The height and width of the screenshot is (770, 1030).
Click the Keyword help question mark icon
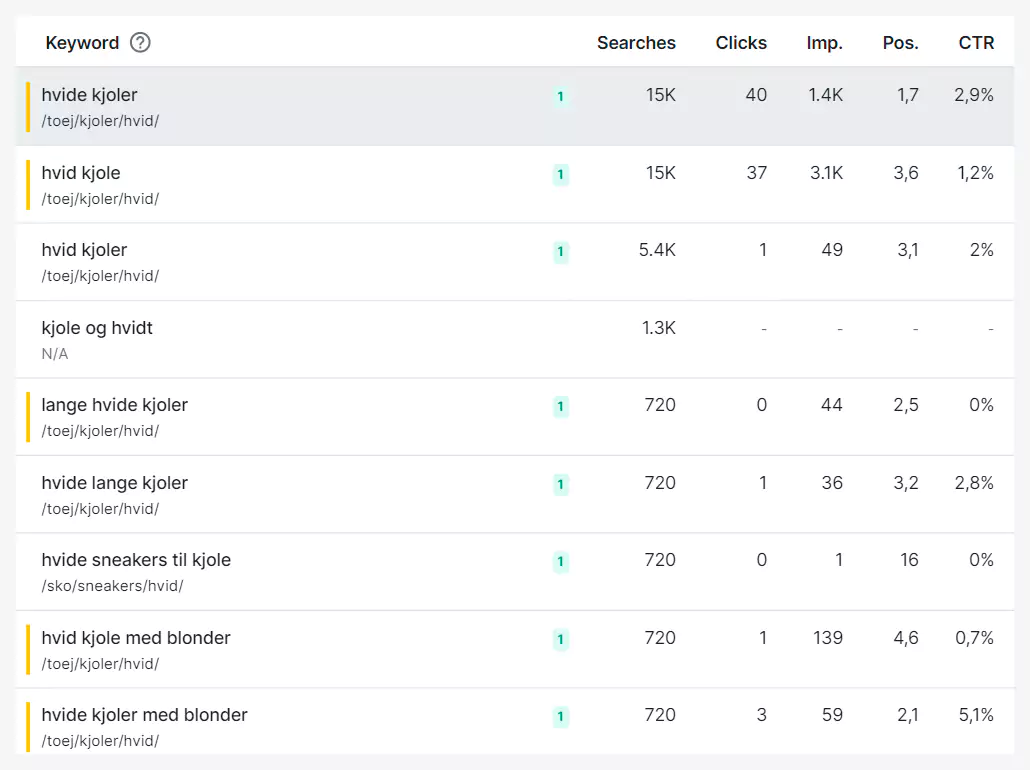point(141,43)
